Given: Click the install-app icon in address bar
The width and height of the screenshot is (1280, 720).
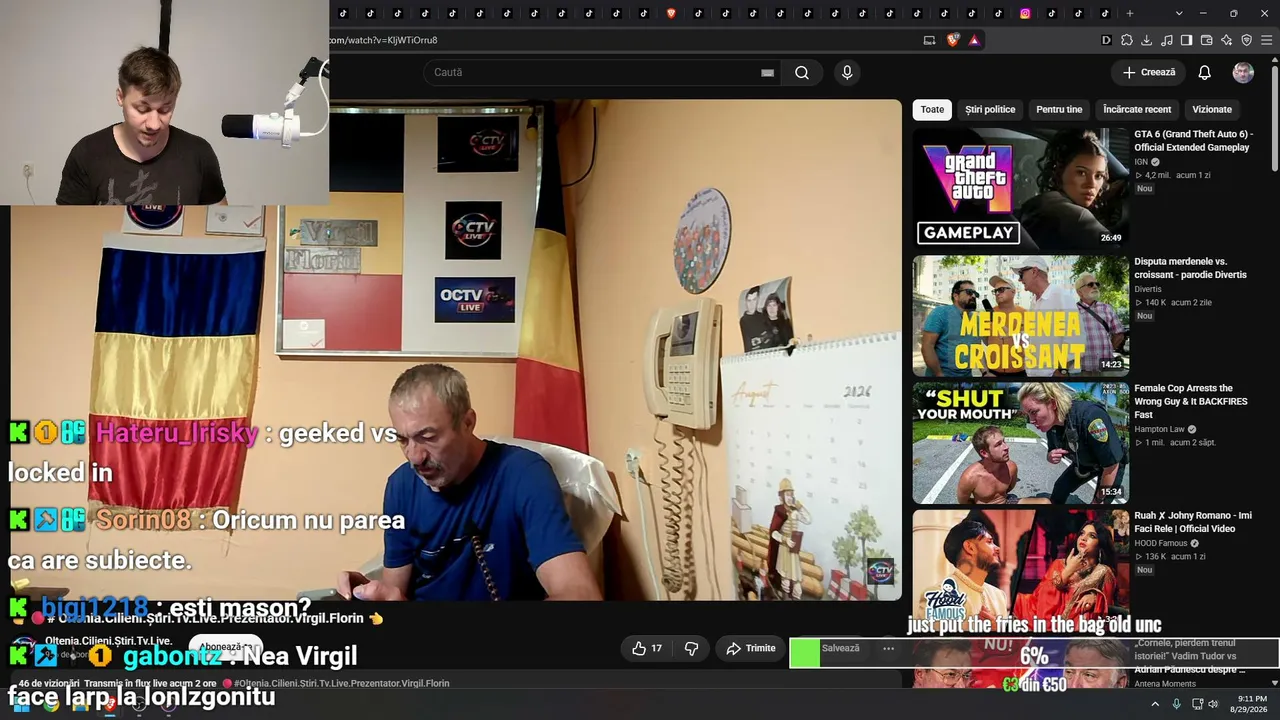Looking at the screenshot, I should [929, 40].
